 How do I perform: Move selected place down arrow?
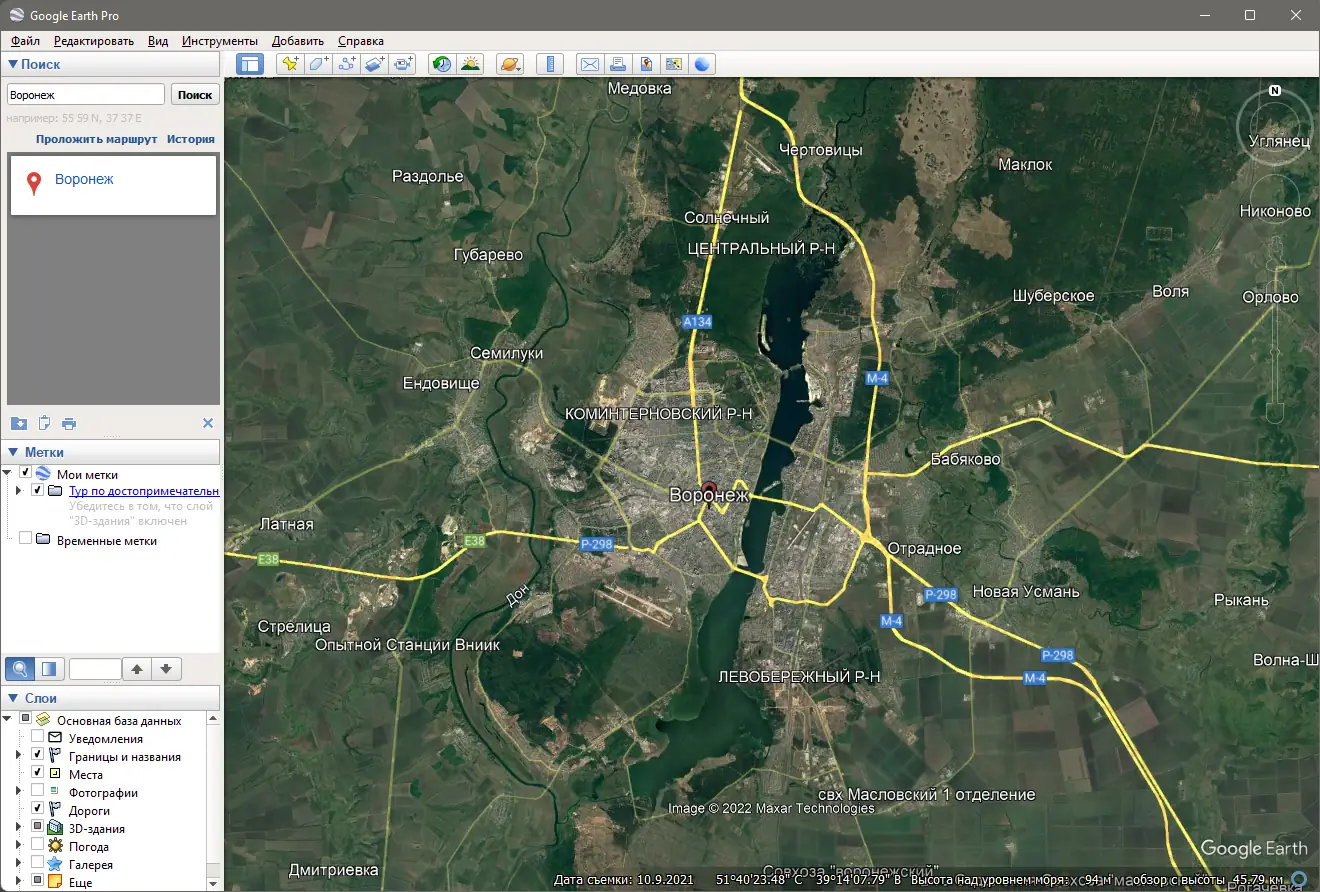click(x=166, y=669)
